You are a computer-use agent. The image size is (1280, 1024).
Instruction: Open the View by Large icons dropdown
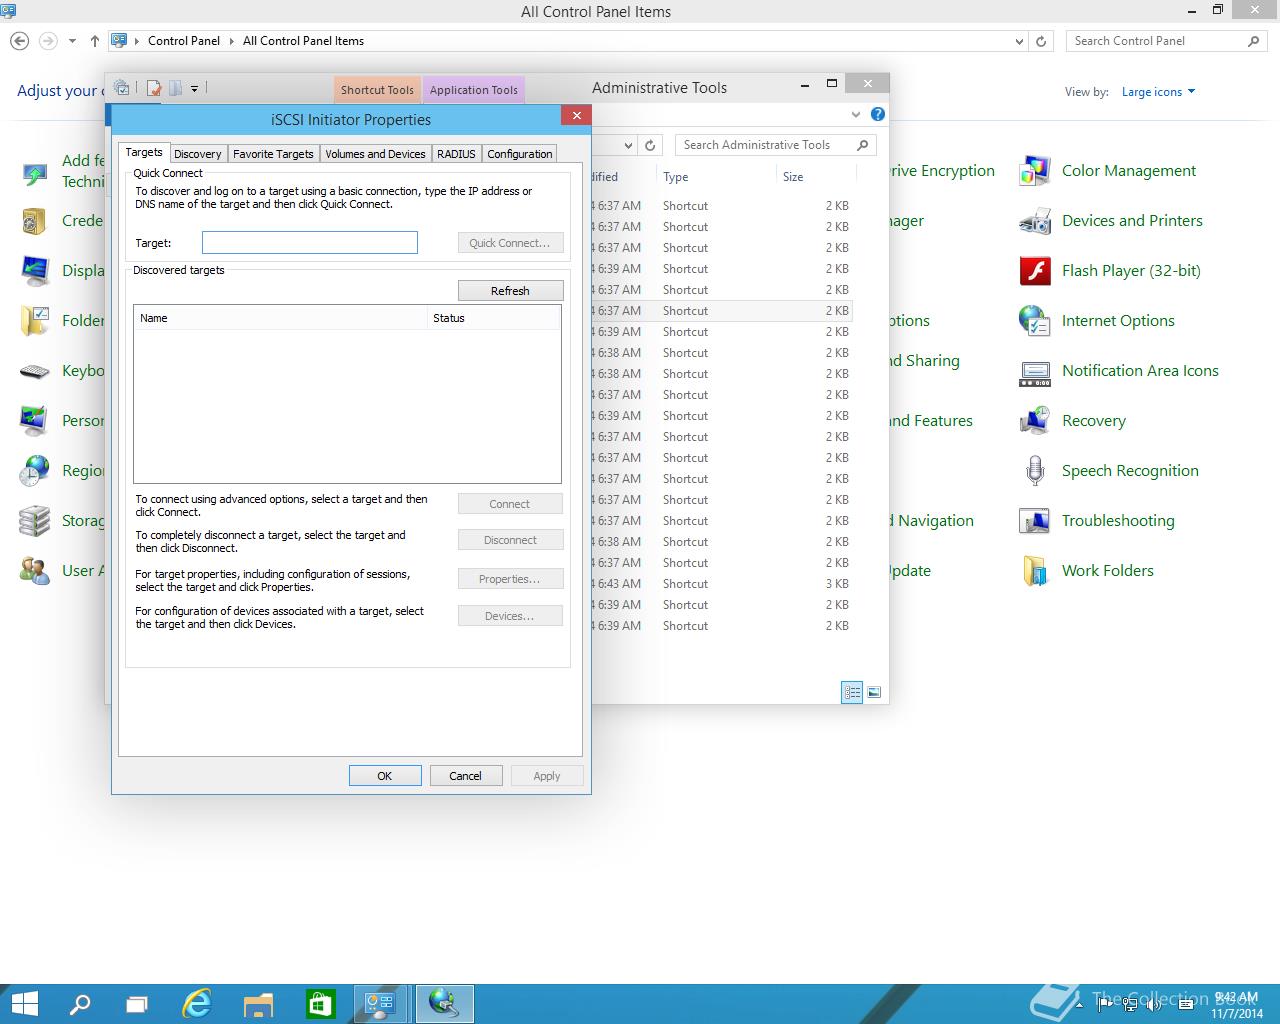pos(1158,92)
